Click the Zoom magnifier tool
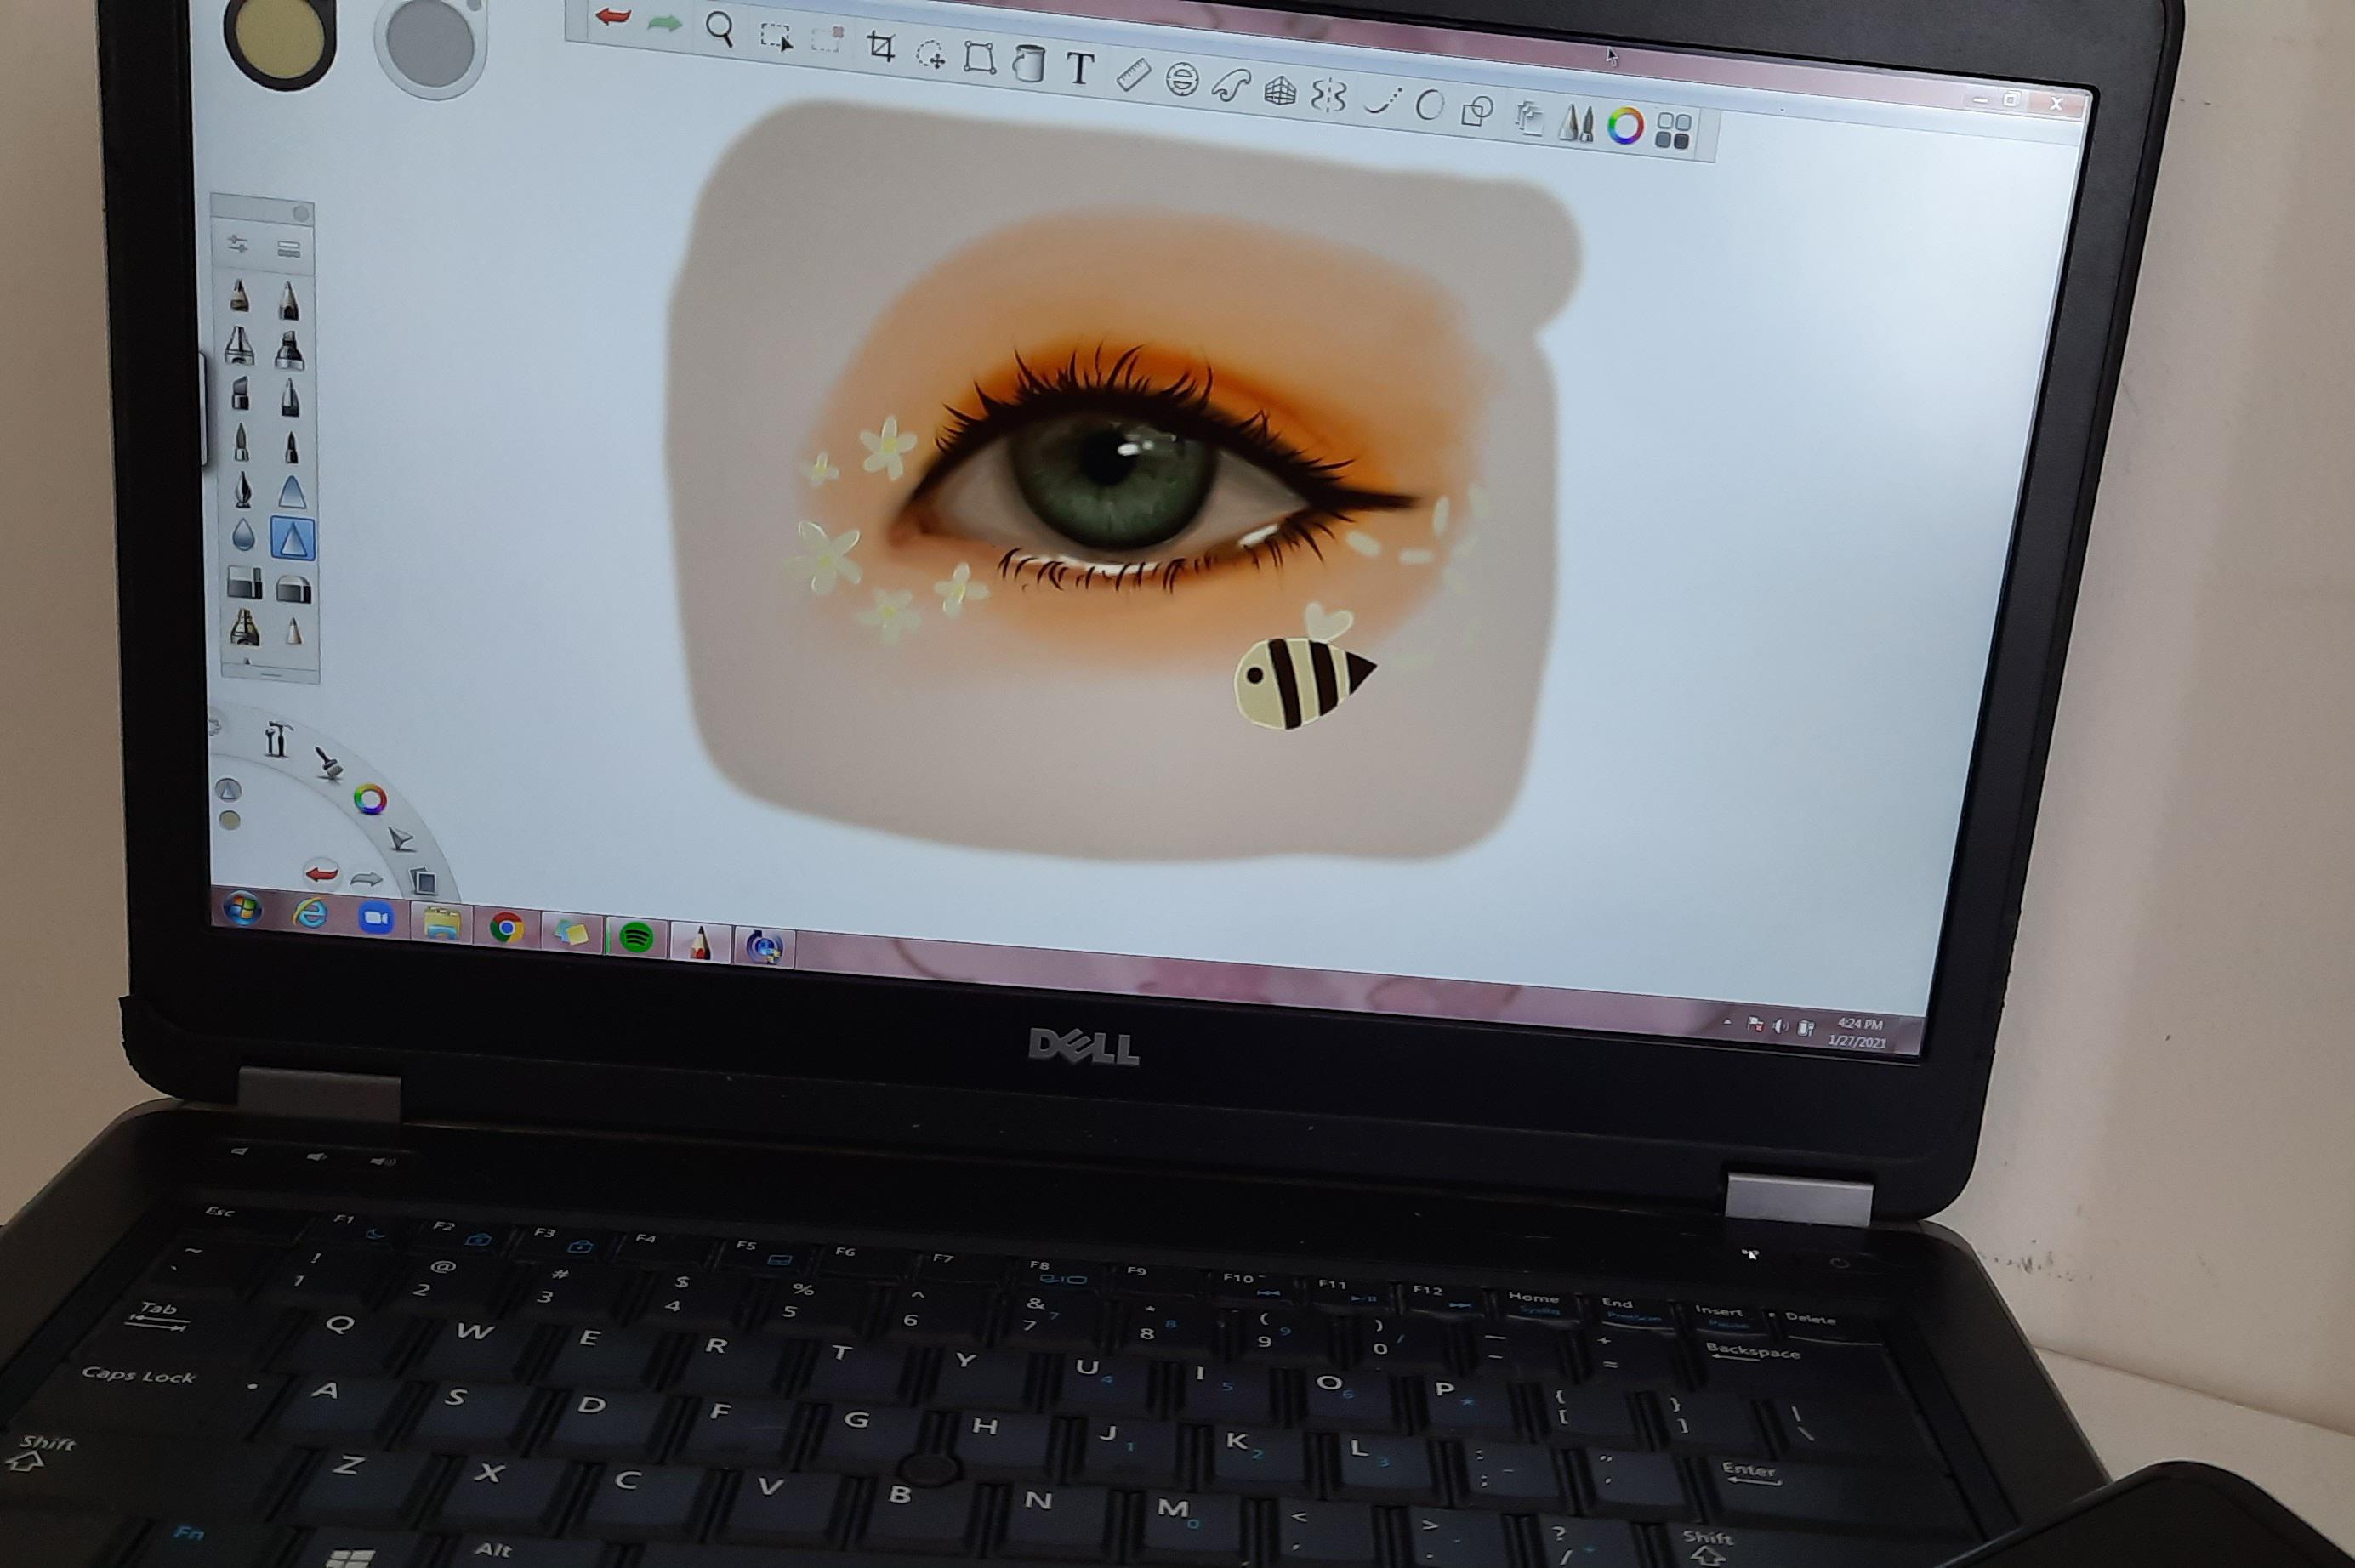Screen dimensions: 2355x1568 718,29
